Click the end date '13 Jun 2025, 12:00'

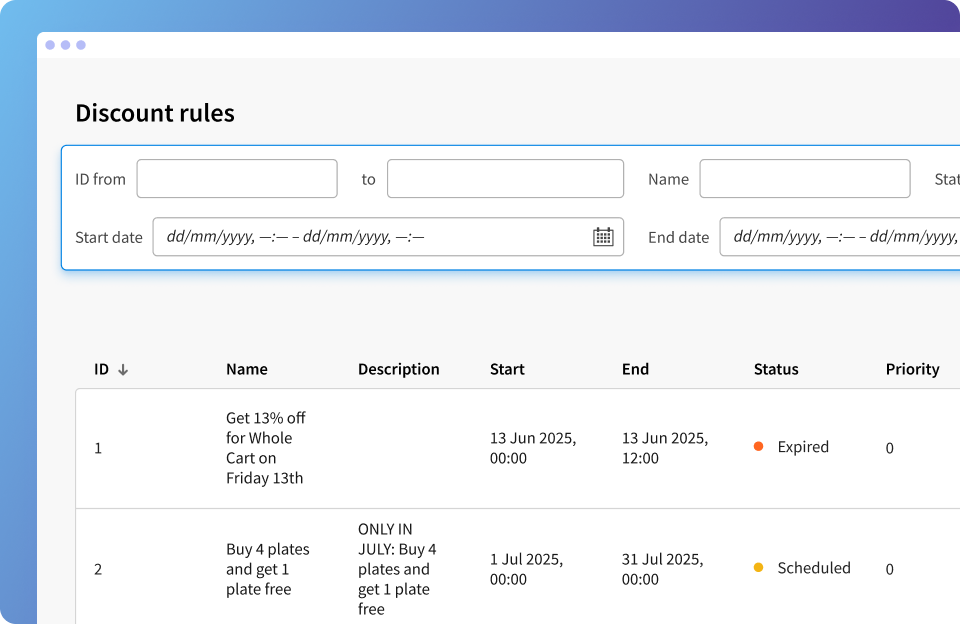(665, 448)
